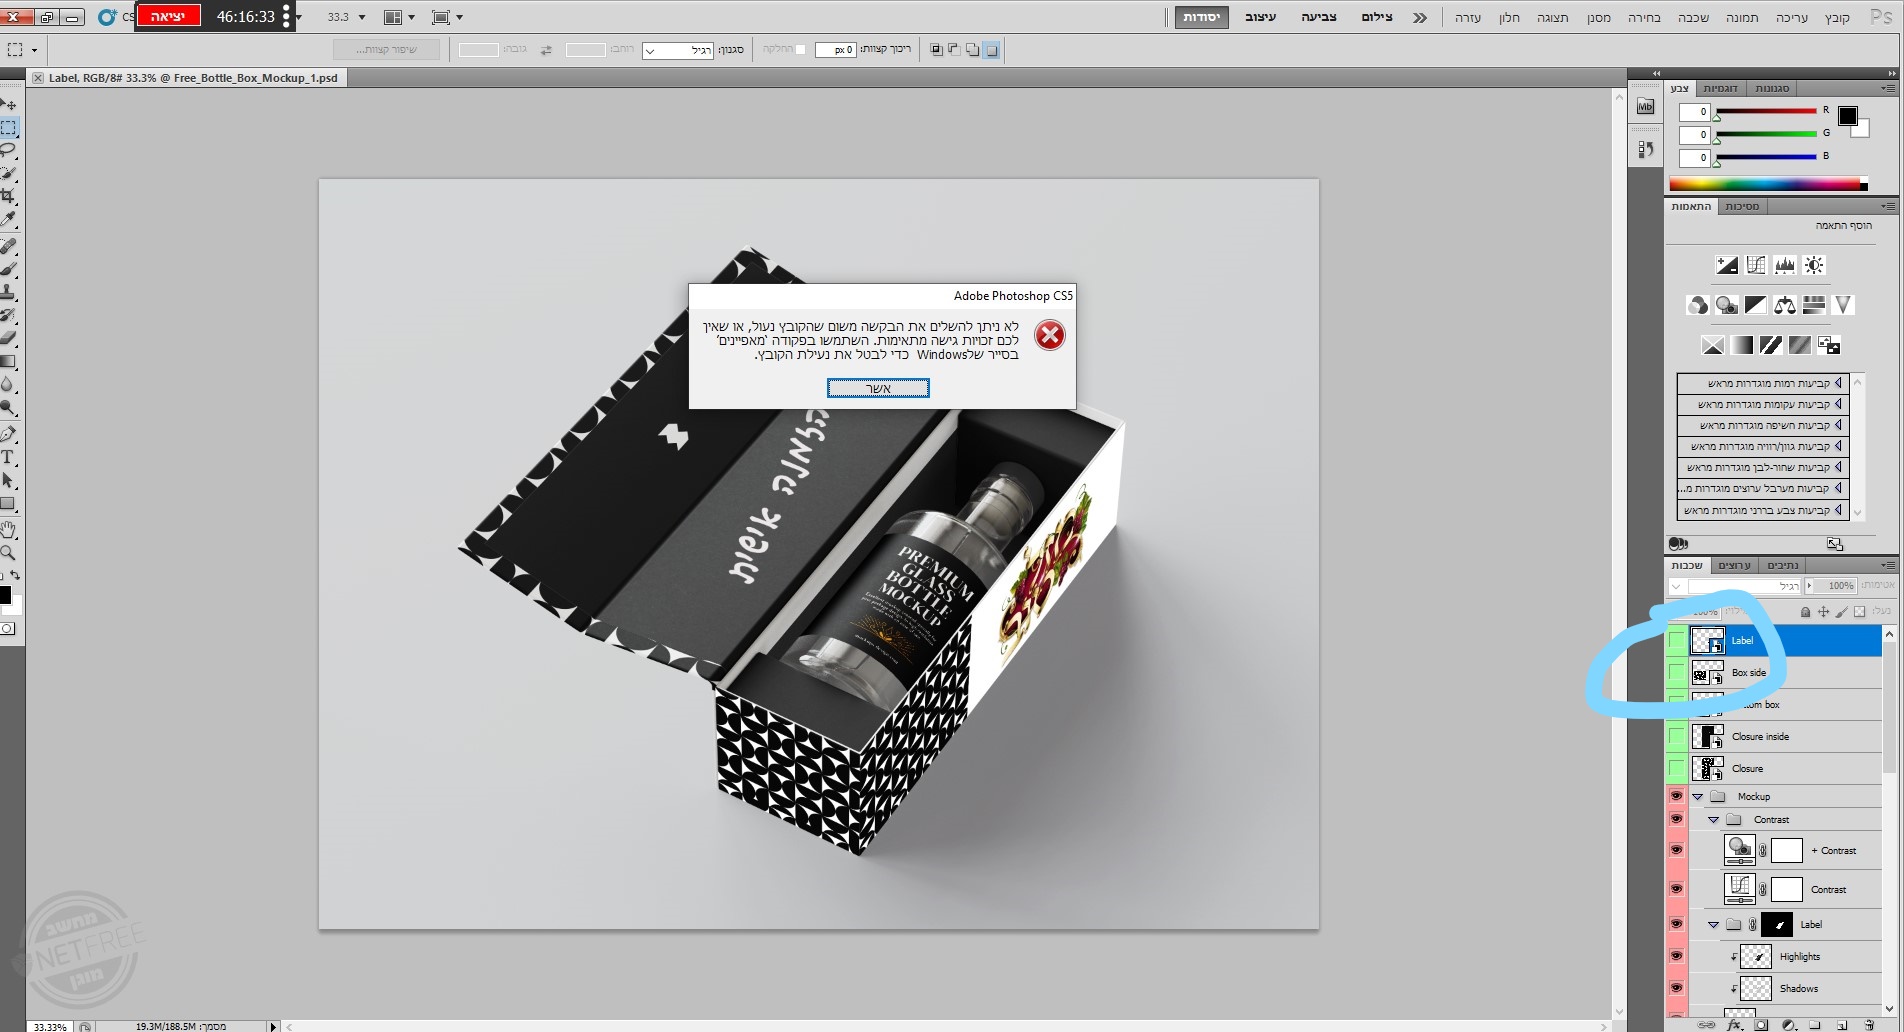
Task: Select the Horizontal Type tool
Action: click(8, 458)
